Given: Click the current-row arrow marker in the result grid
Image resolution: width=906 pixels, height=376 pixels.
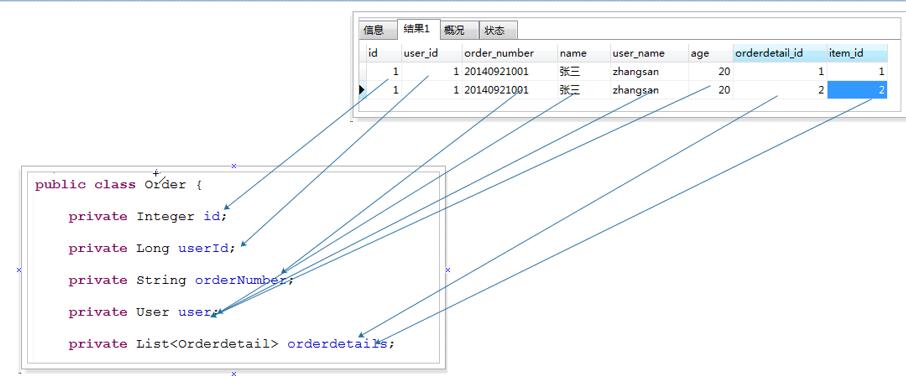Looking at the screenshot, I should coord(362,90).
